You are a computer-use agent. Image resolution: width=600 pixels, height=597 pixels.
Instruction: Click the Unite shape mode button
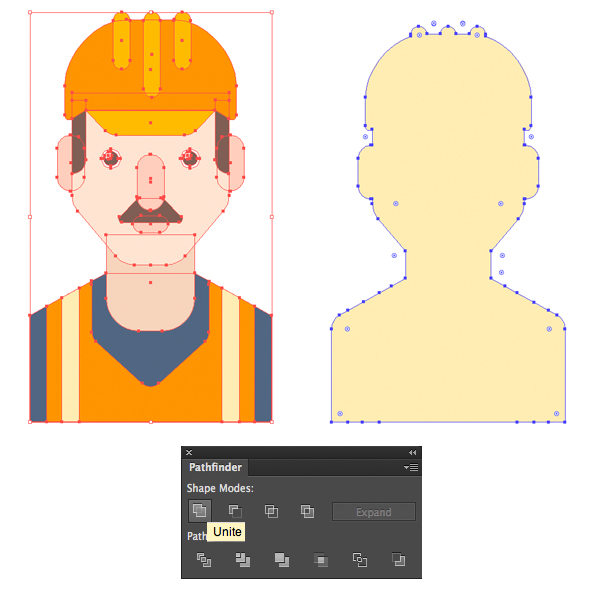pos(199,511)
